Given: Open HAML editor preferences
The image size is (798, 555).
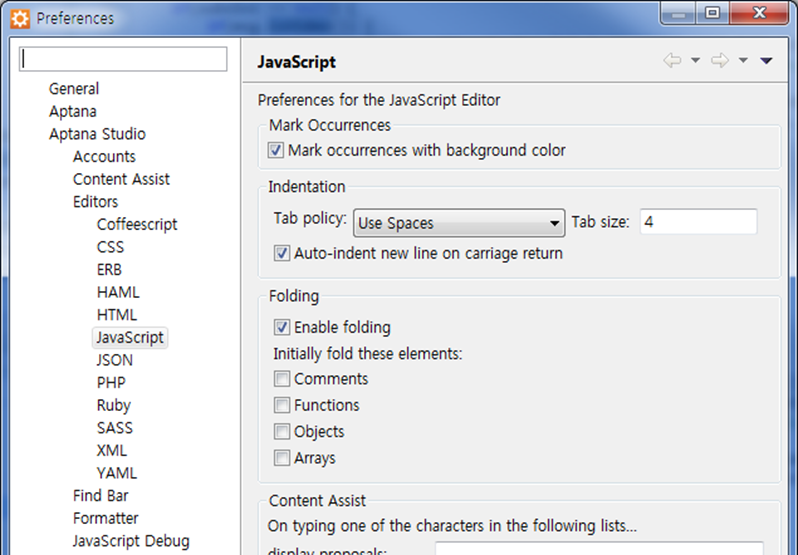Looking at the screenshot, I should (118, 293).
